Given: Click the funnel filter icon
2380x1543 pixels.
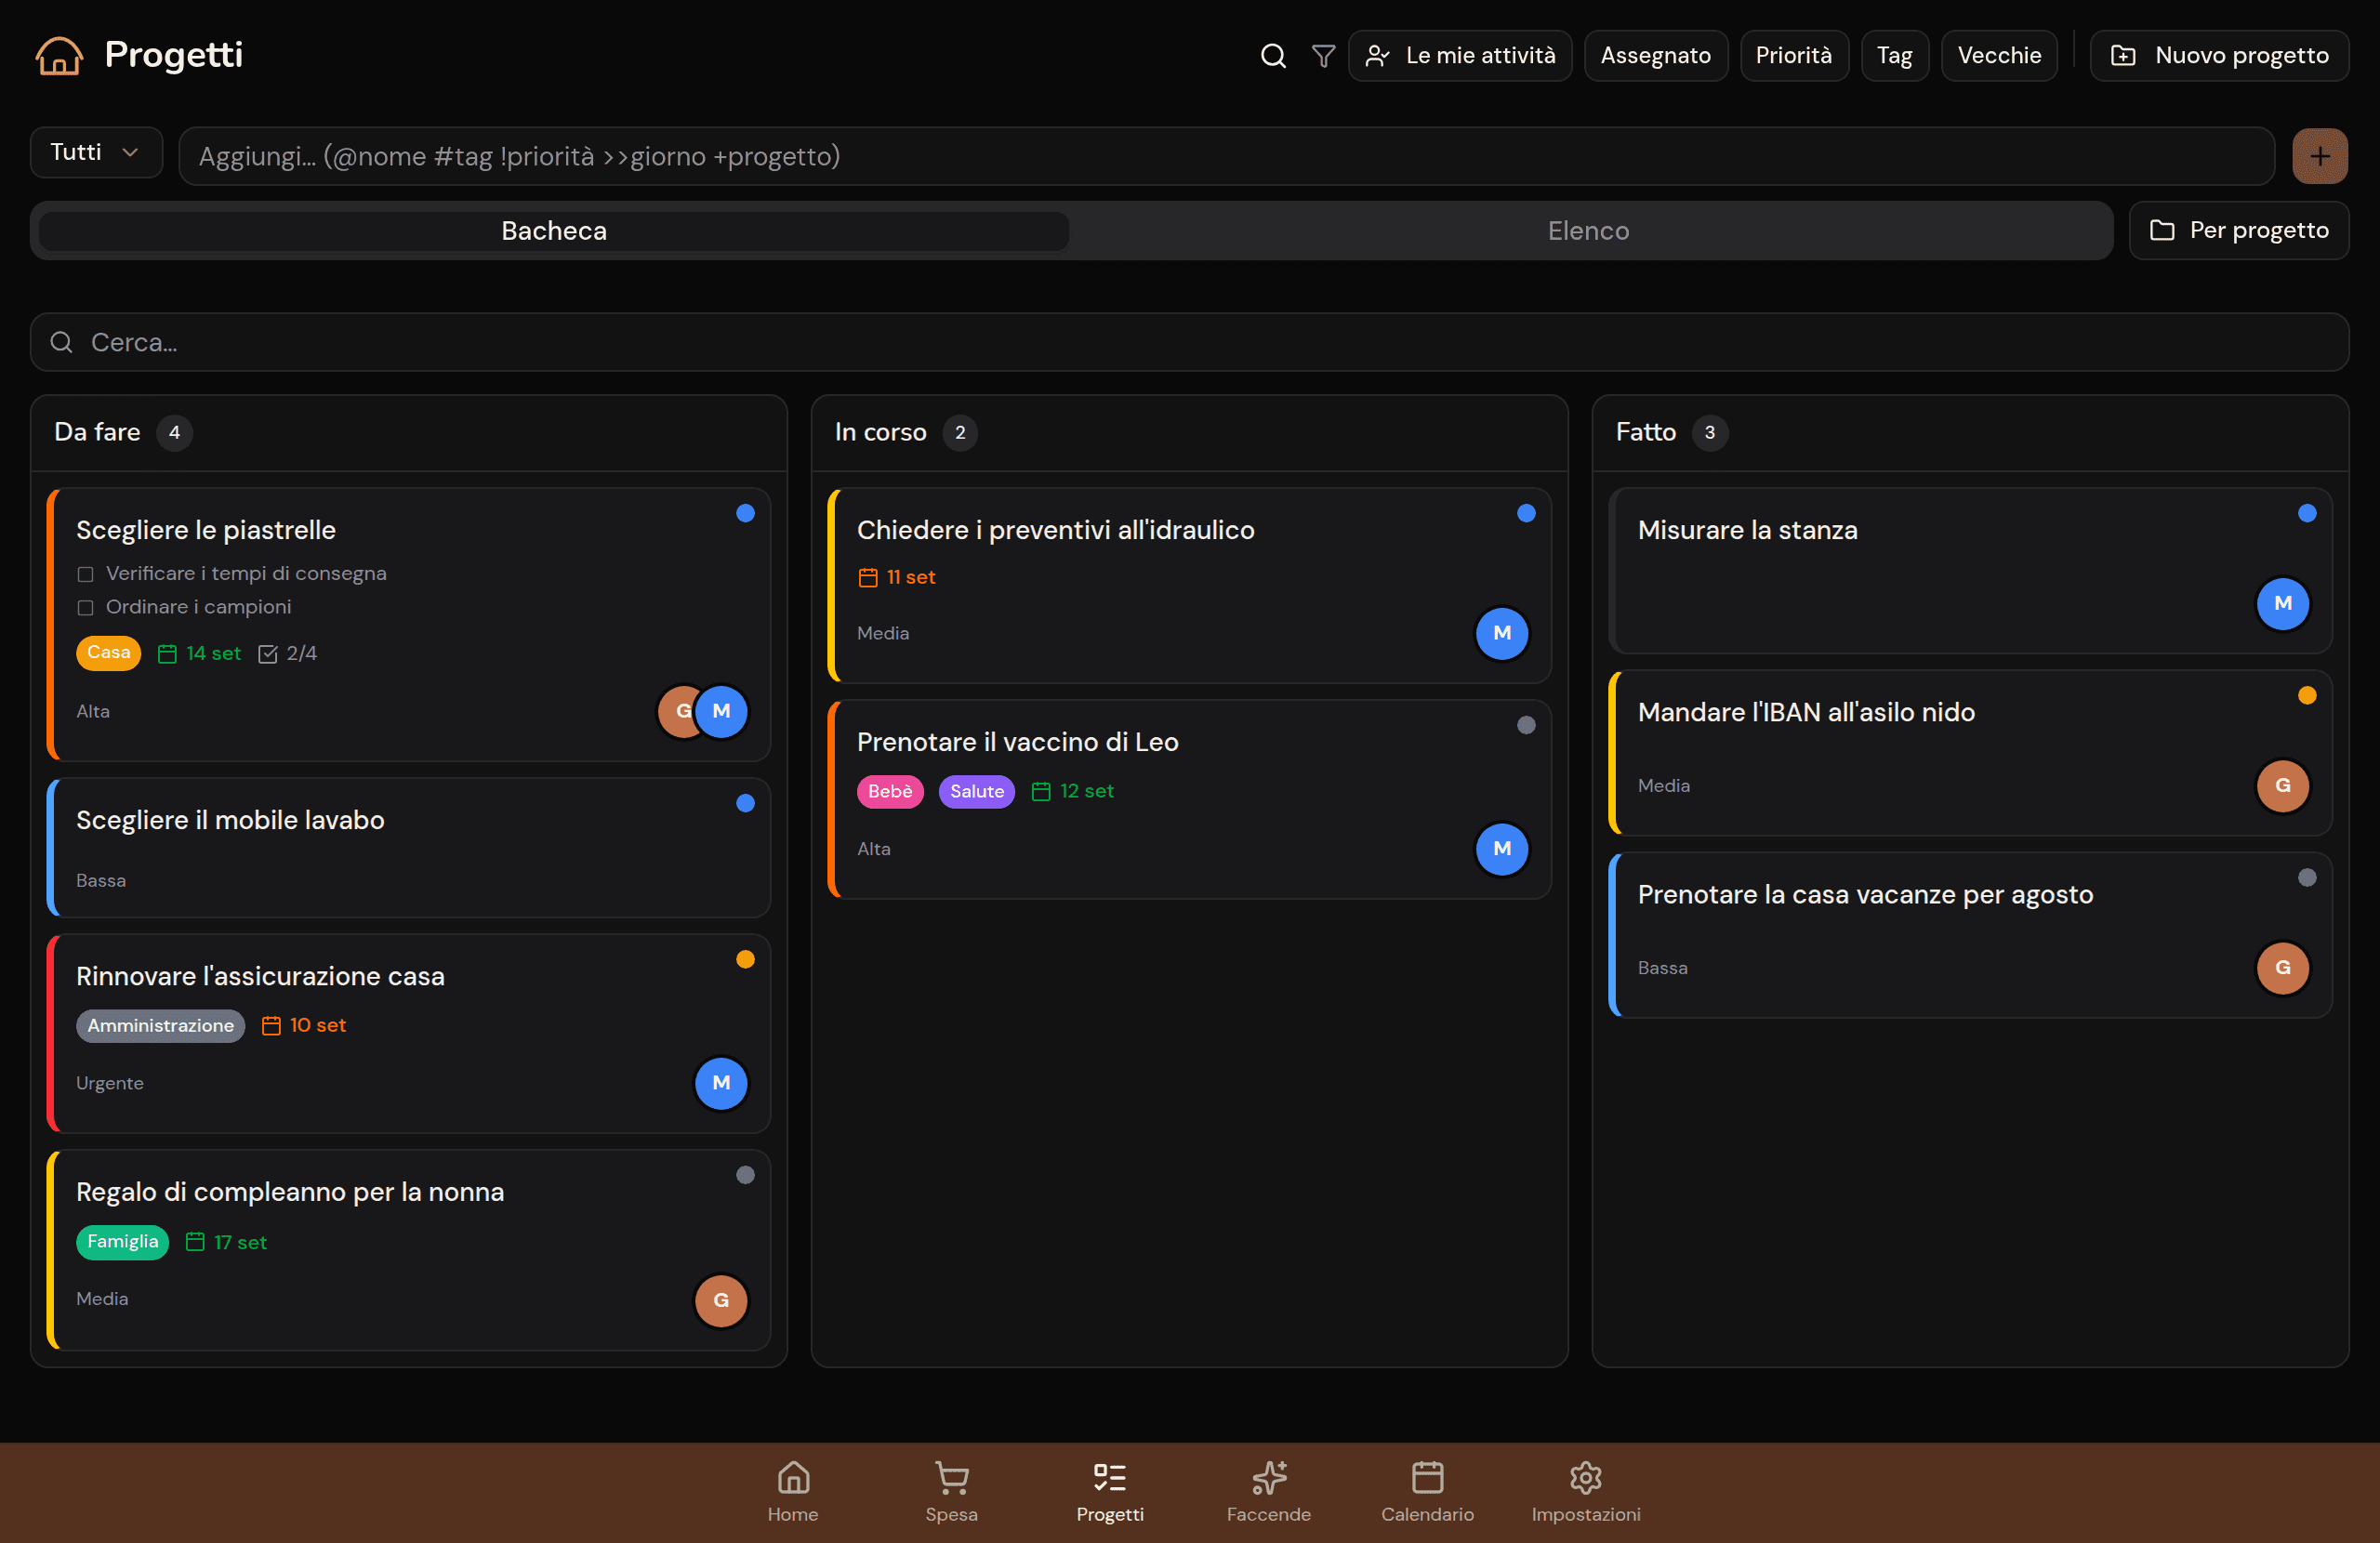Looking at the screenshot, I should click(1323, 56).
